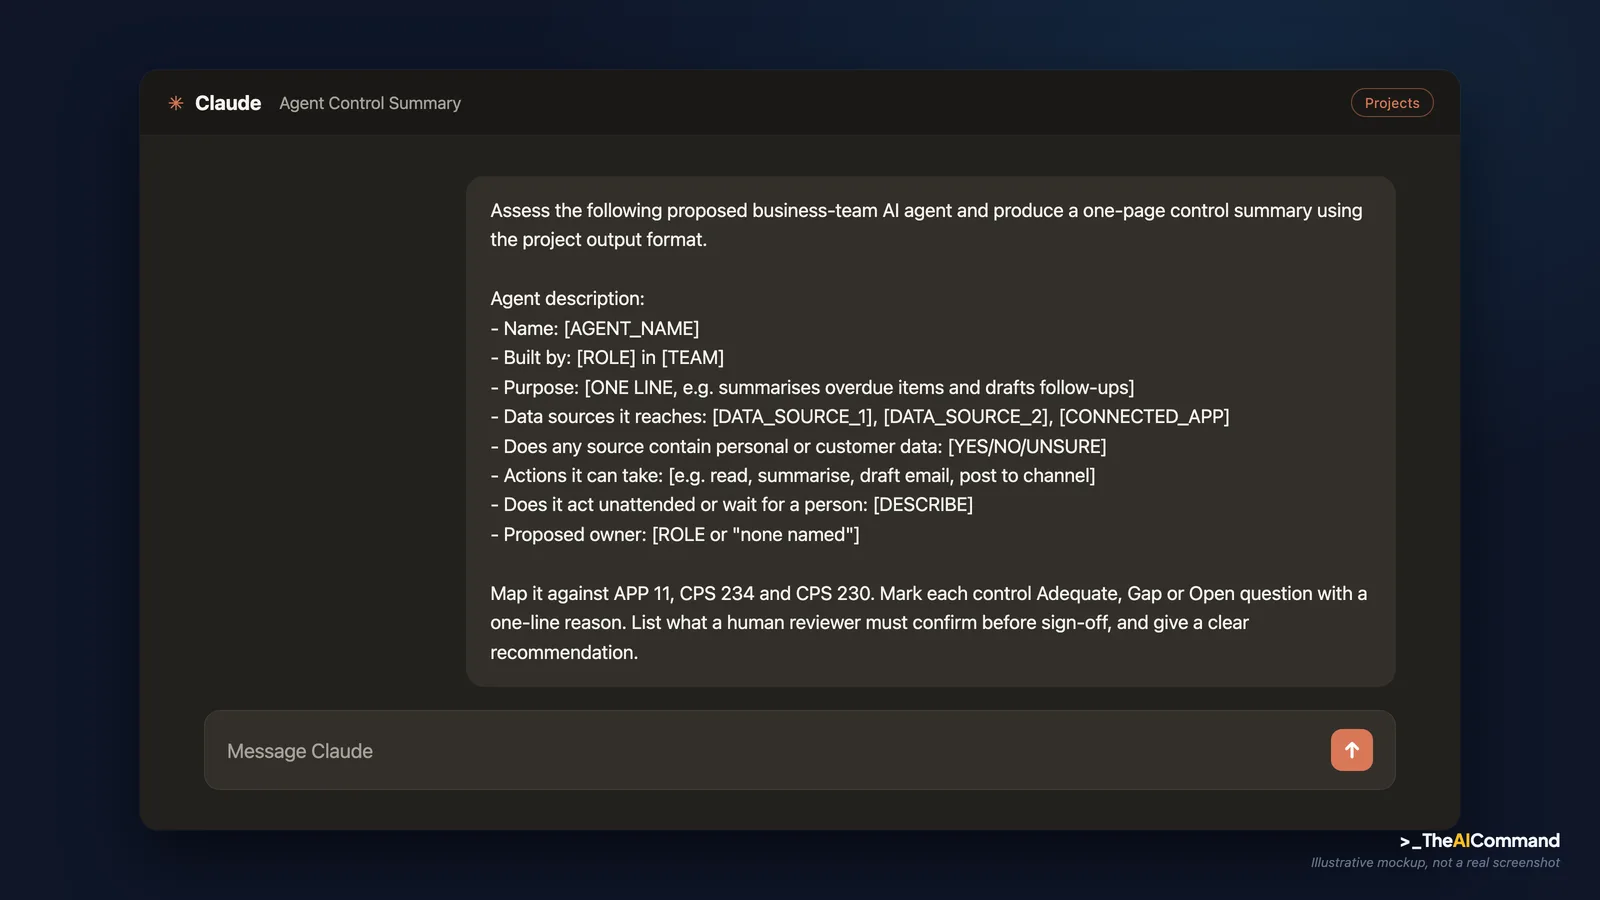Click the 'personal or customer data' line
The height and width of the screenshot is (900, 1600).
[x=798, y=446]
